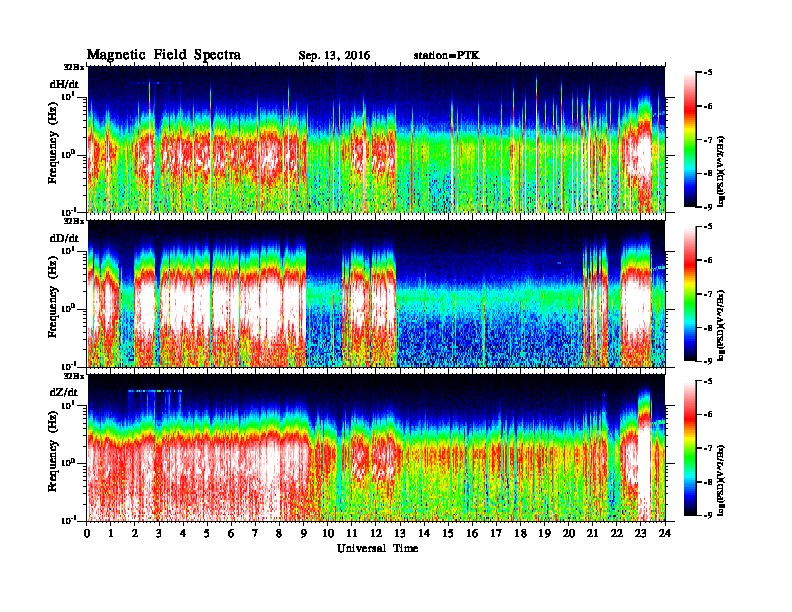The width and height of the screenshot is (792, 612).
Task: Click hour 24 on the Universal Time axis
Action: coord(665,534)
